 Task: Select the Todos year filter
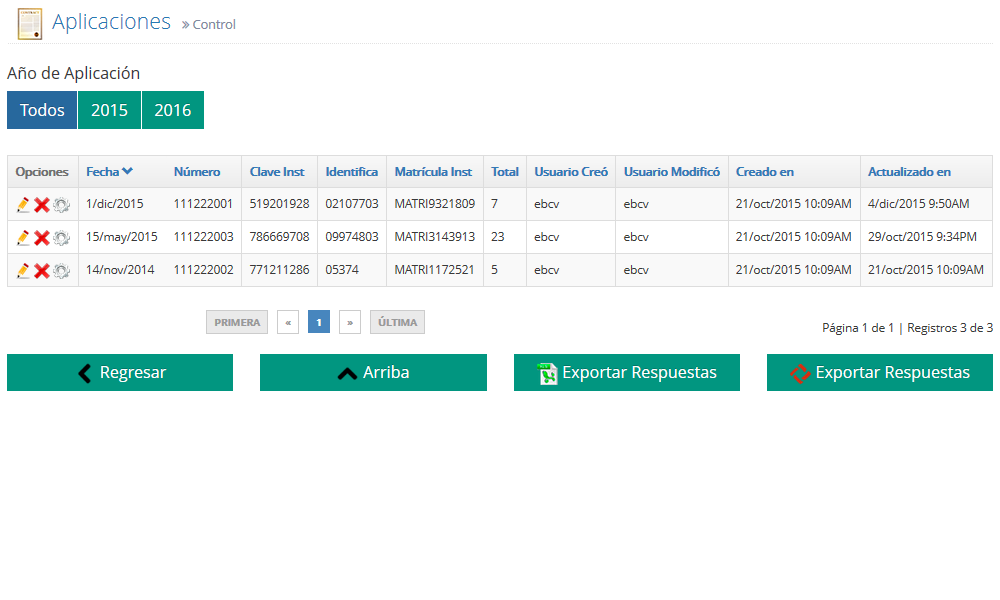pos(42,110)
